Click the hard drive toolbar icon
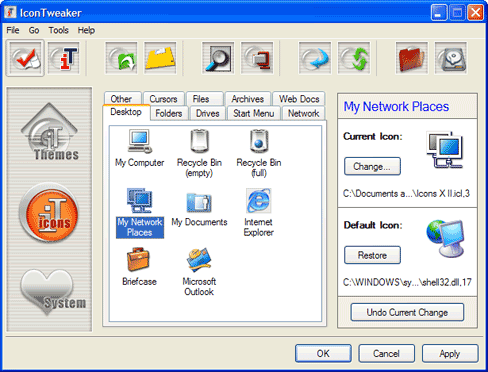 (451, 58)
